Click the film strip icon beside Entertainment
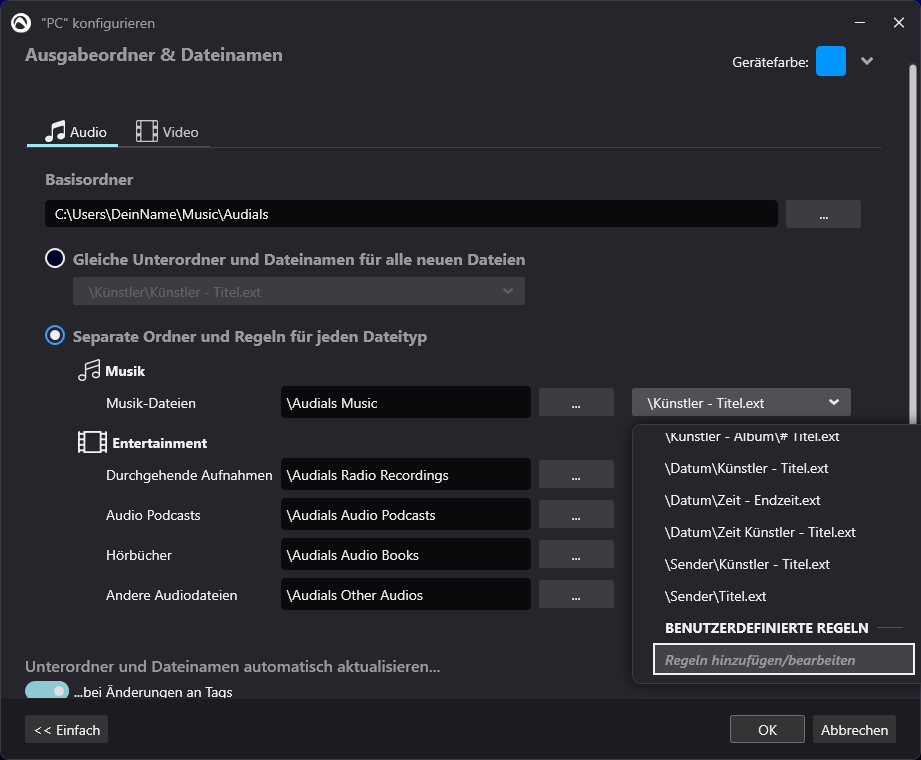 pyautogui.click(x=92, y=443)
